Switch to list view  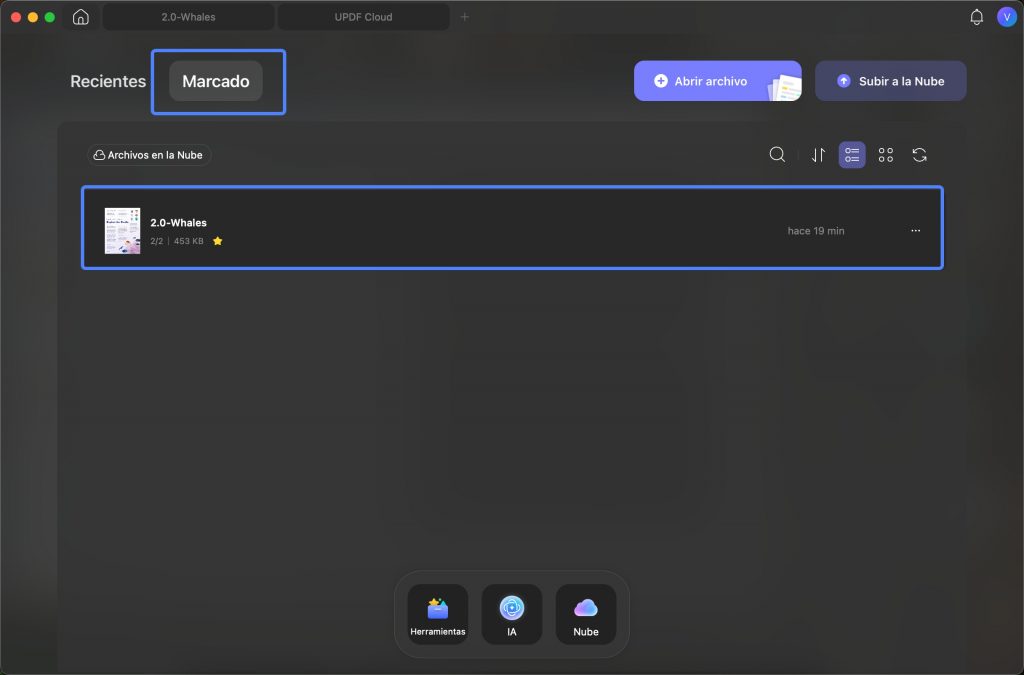click(x=852, y=155)
